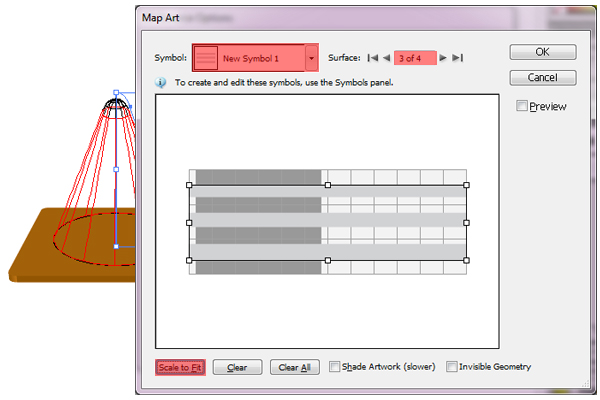600x400 pixels.
Task: Click the bottom anchor point at cone base
Action: 116,247
